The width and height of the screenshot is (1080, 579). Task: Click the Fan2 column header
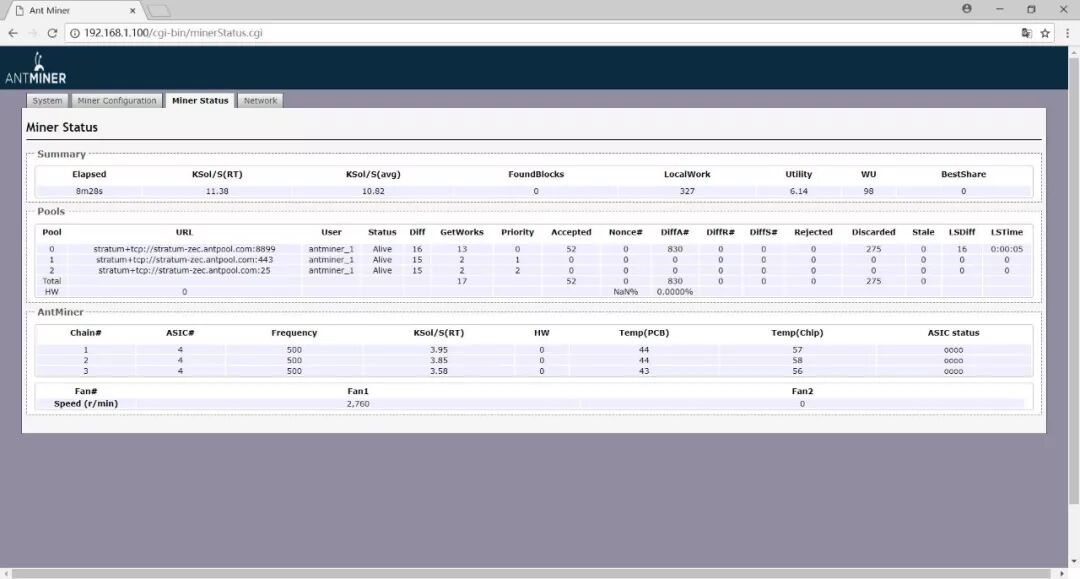click(x=802, y=391)
